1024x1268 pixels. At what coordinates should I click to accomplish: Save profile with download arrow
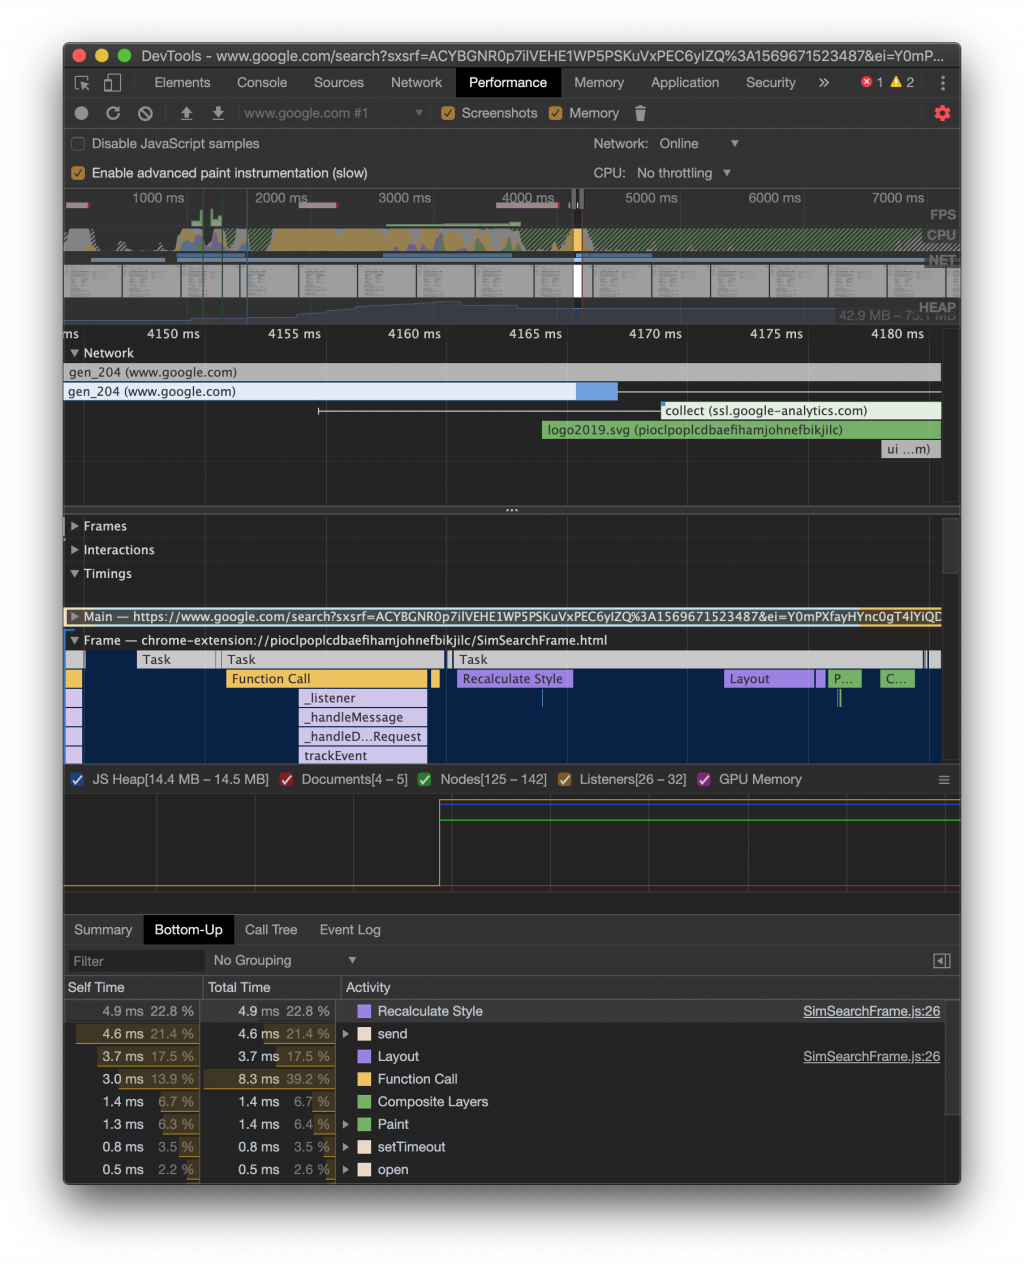[218, 113]
